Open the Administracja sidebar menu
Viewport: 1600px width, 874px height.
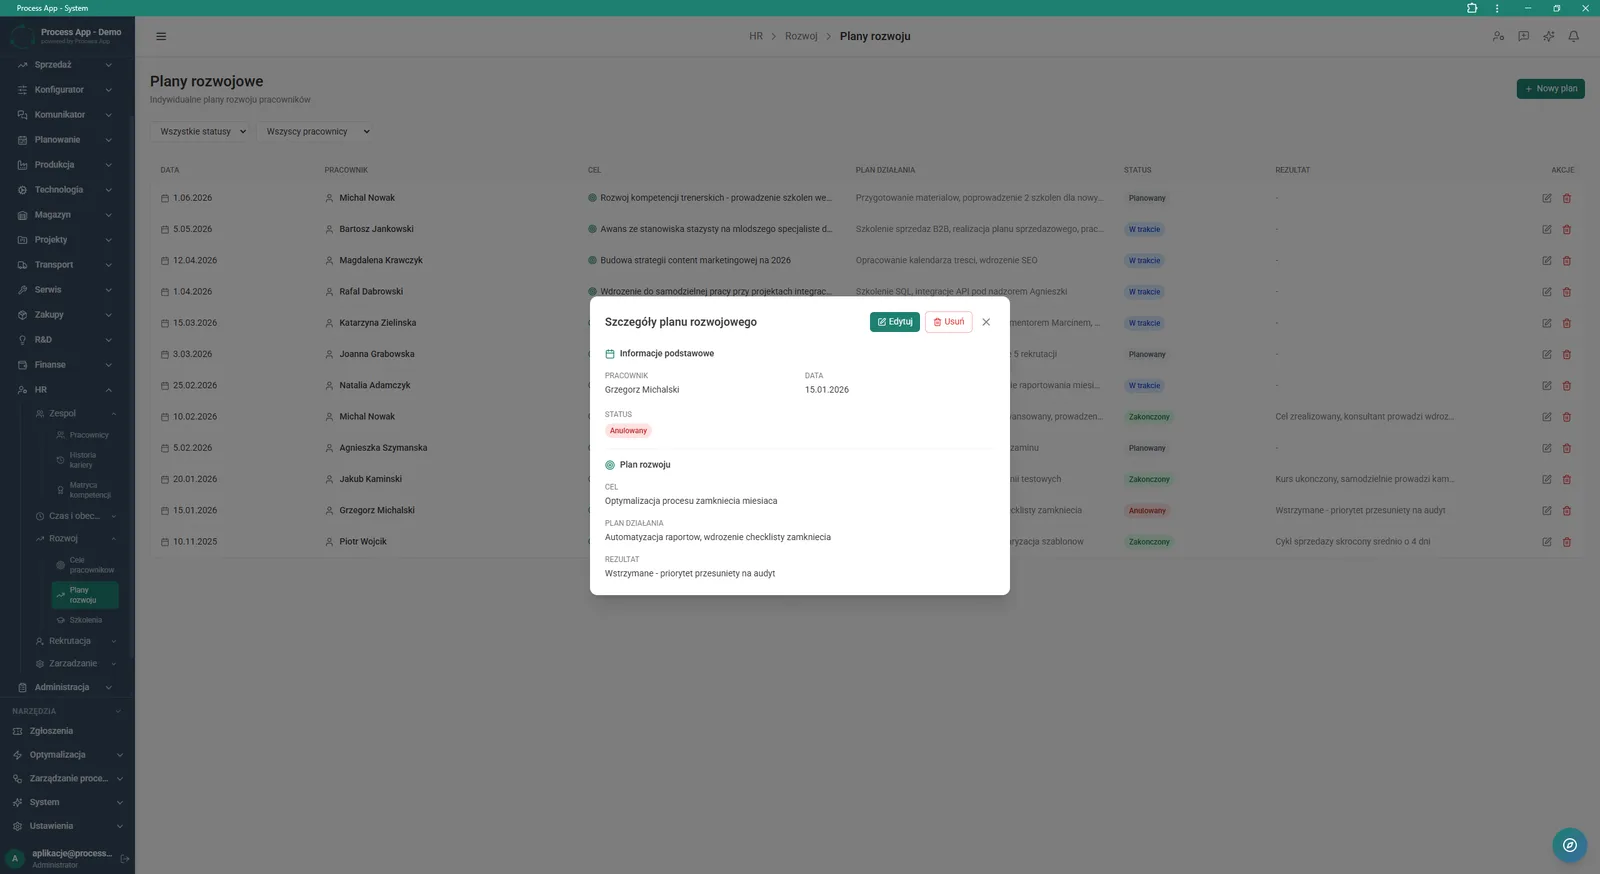65,688
